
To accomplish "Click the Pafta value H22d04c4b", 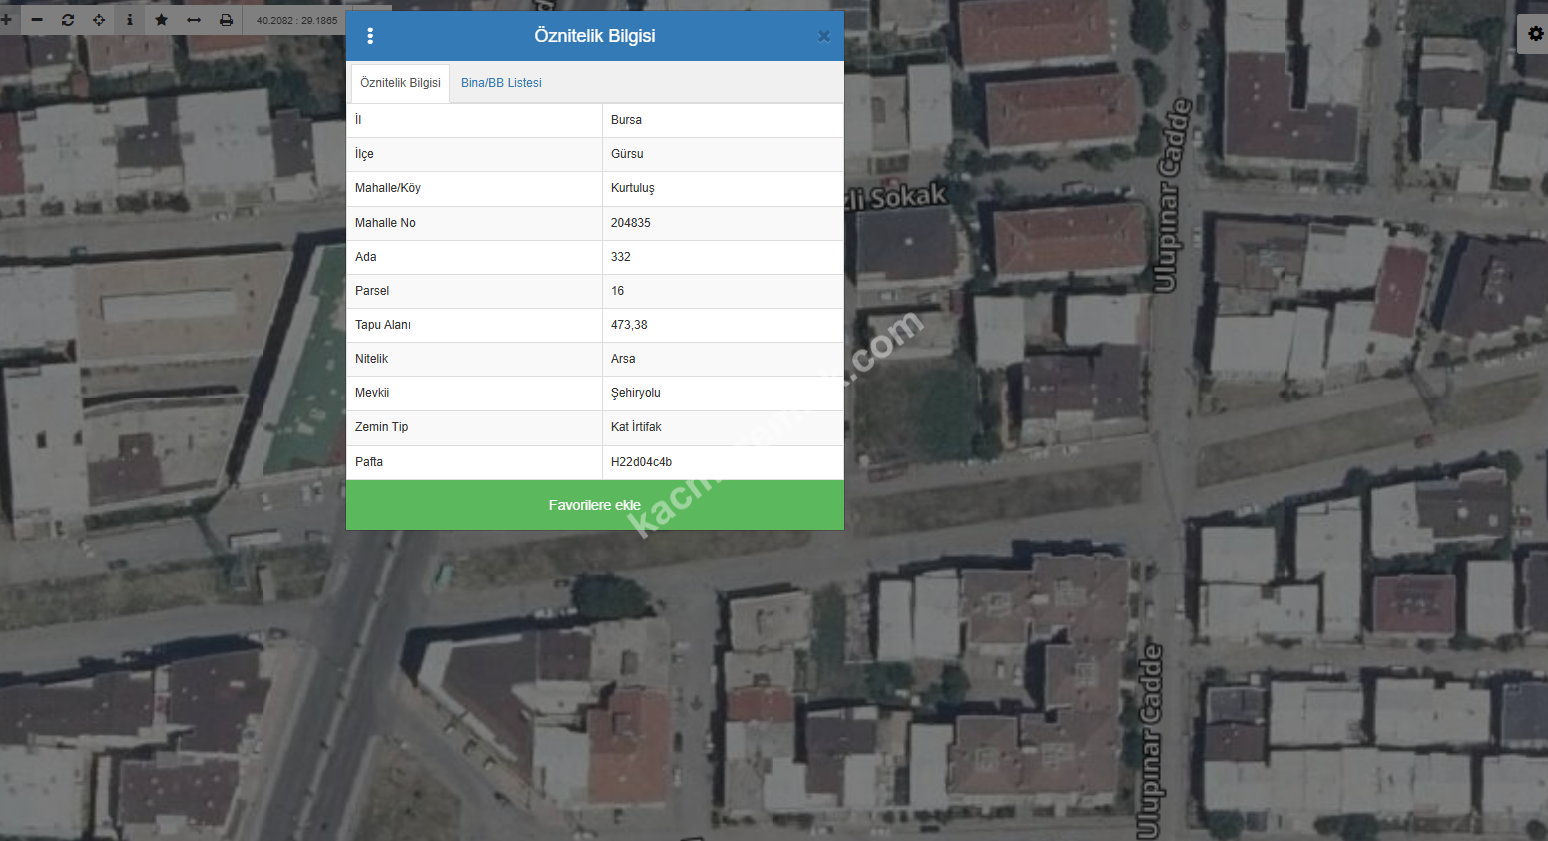I will coord(641,462).
